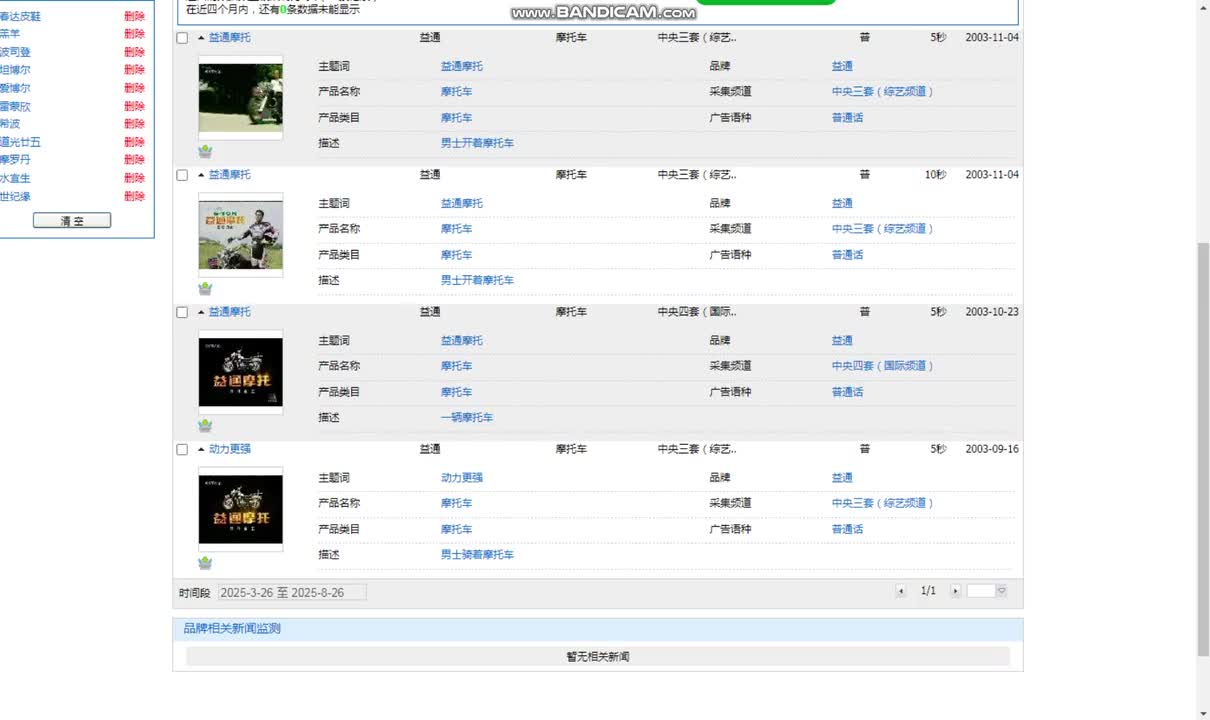This screenshot has height=720, width=1210.
Task: Click the basket icon under the 5秒 2003-11-04 ad thumbnail
Action: click(205, 151)
